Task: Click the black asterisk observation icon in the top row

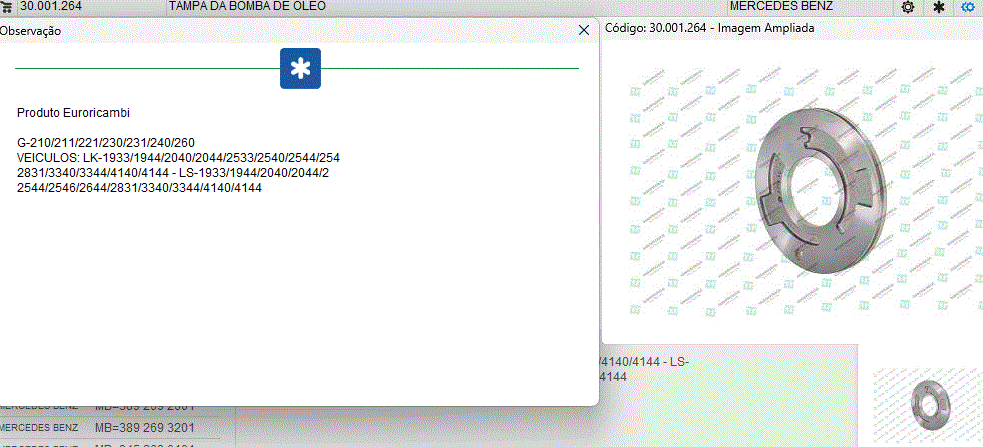Action: 938,6
